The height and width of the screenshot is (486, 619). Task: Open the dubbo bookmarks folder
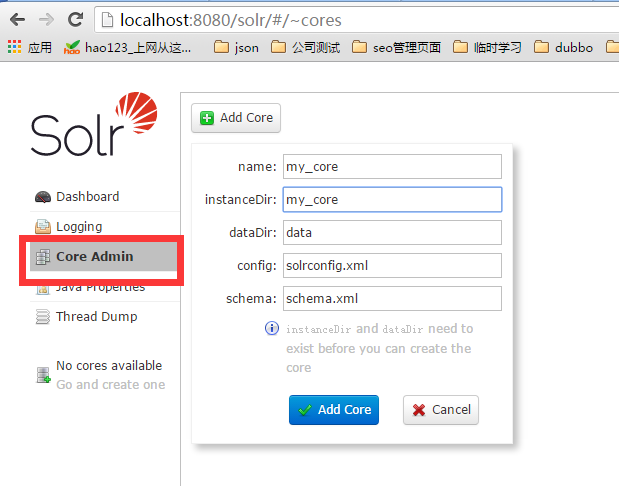pos(563,47)
